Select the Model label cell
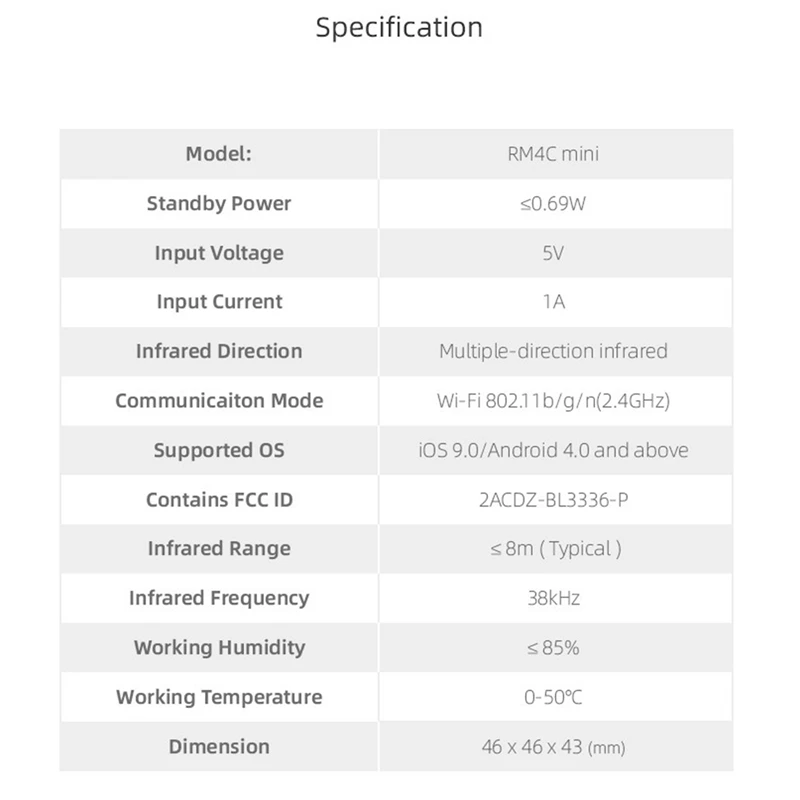The image size is (800, 800). coord(218,154)
